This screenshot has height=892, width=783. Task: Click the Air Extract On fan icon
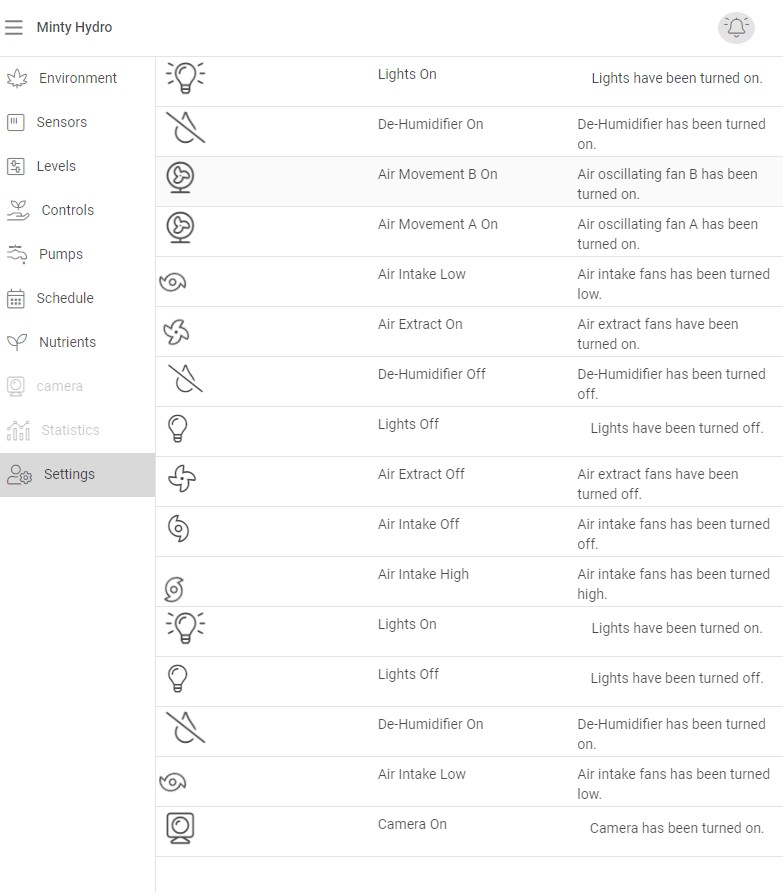[x=177, y=331]
